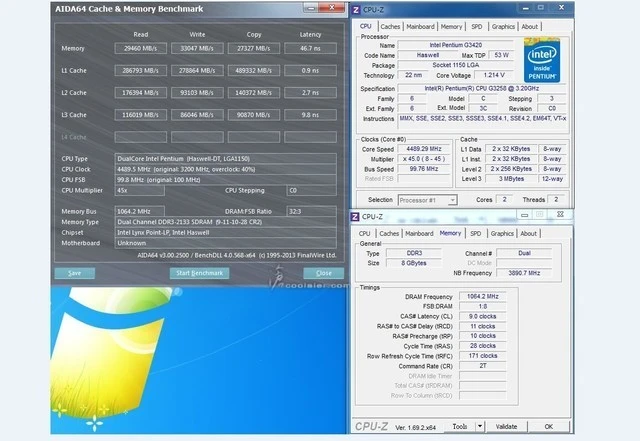Click DRAM:FSB Ratio field 32:3
The image size is (640, 441).
tap(311, 212)
